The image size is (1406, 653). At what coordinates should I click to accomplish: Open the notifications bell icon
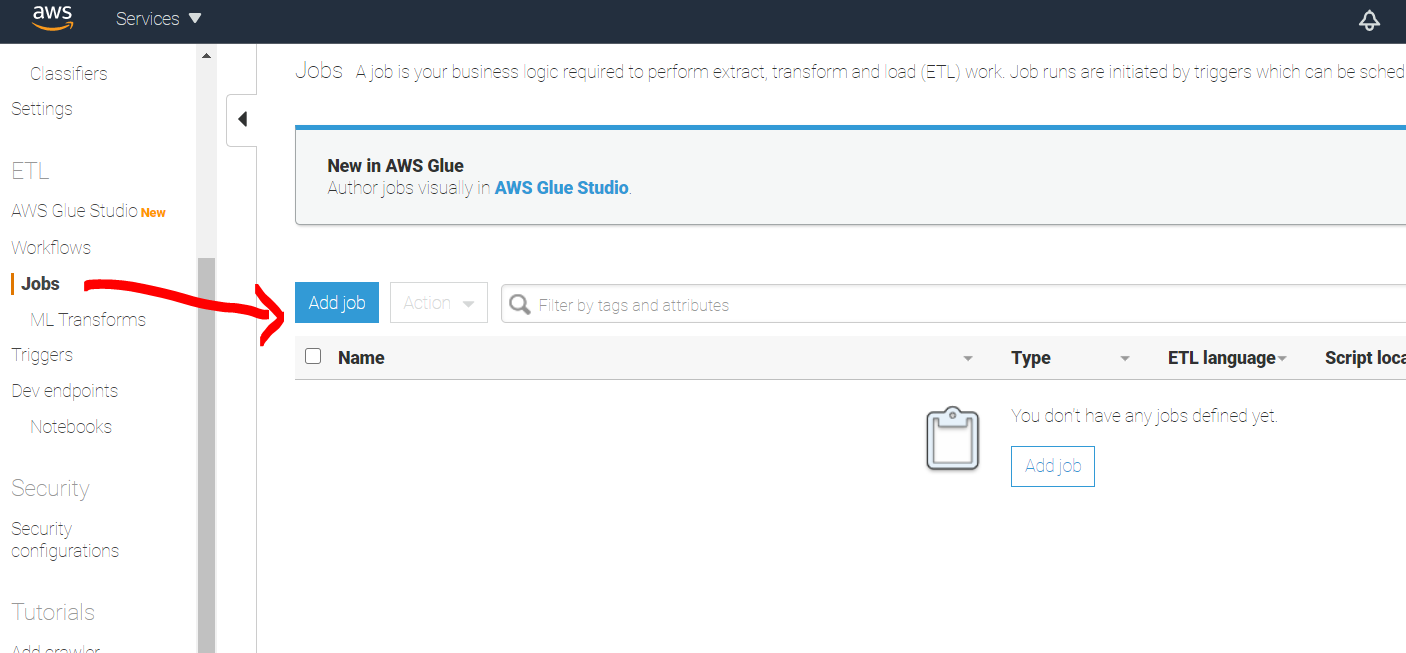click(1369, 20)
